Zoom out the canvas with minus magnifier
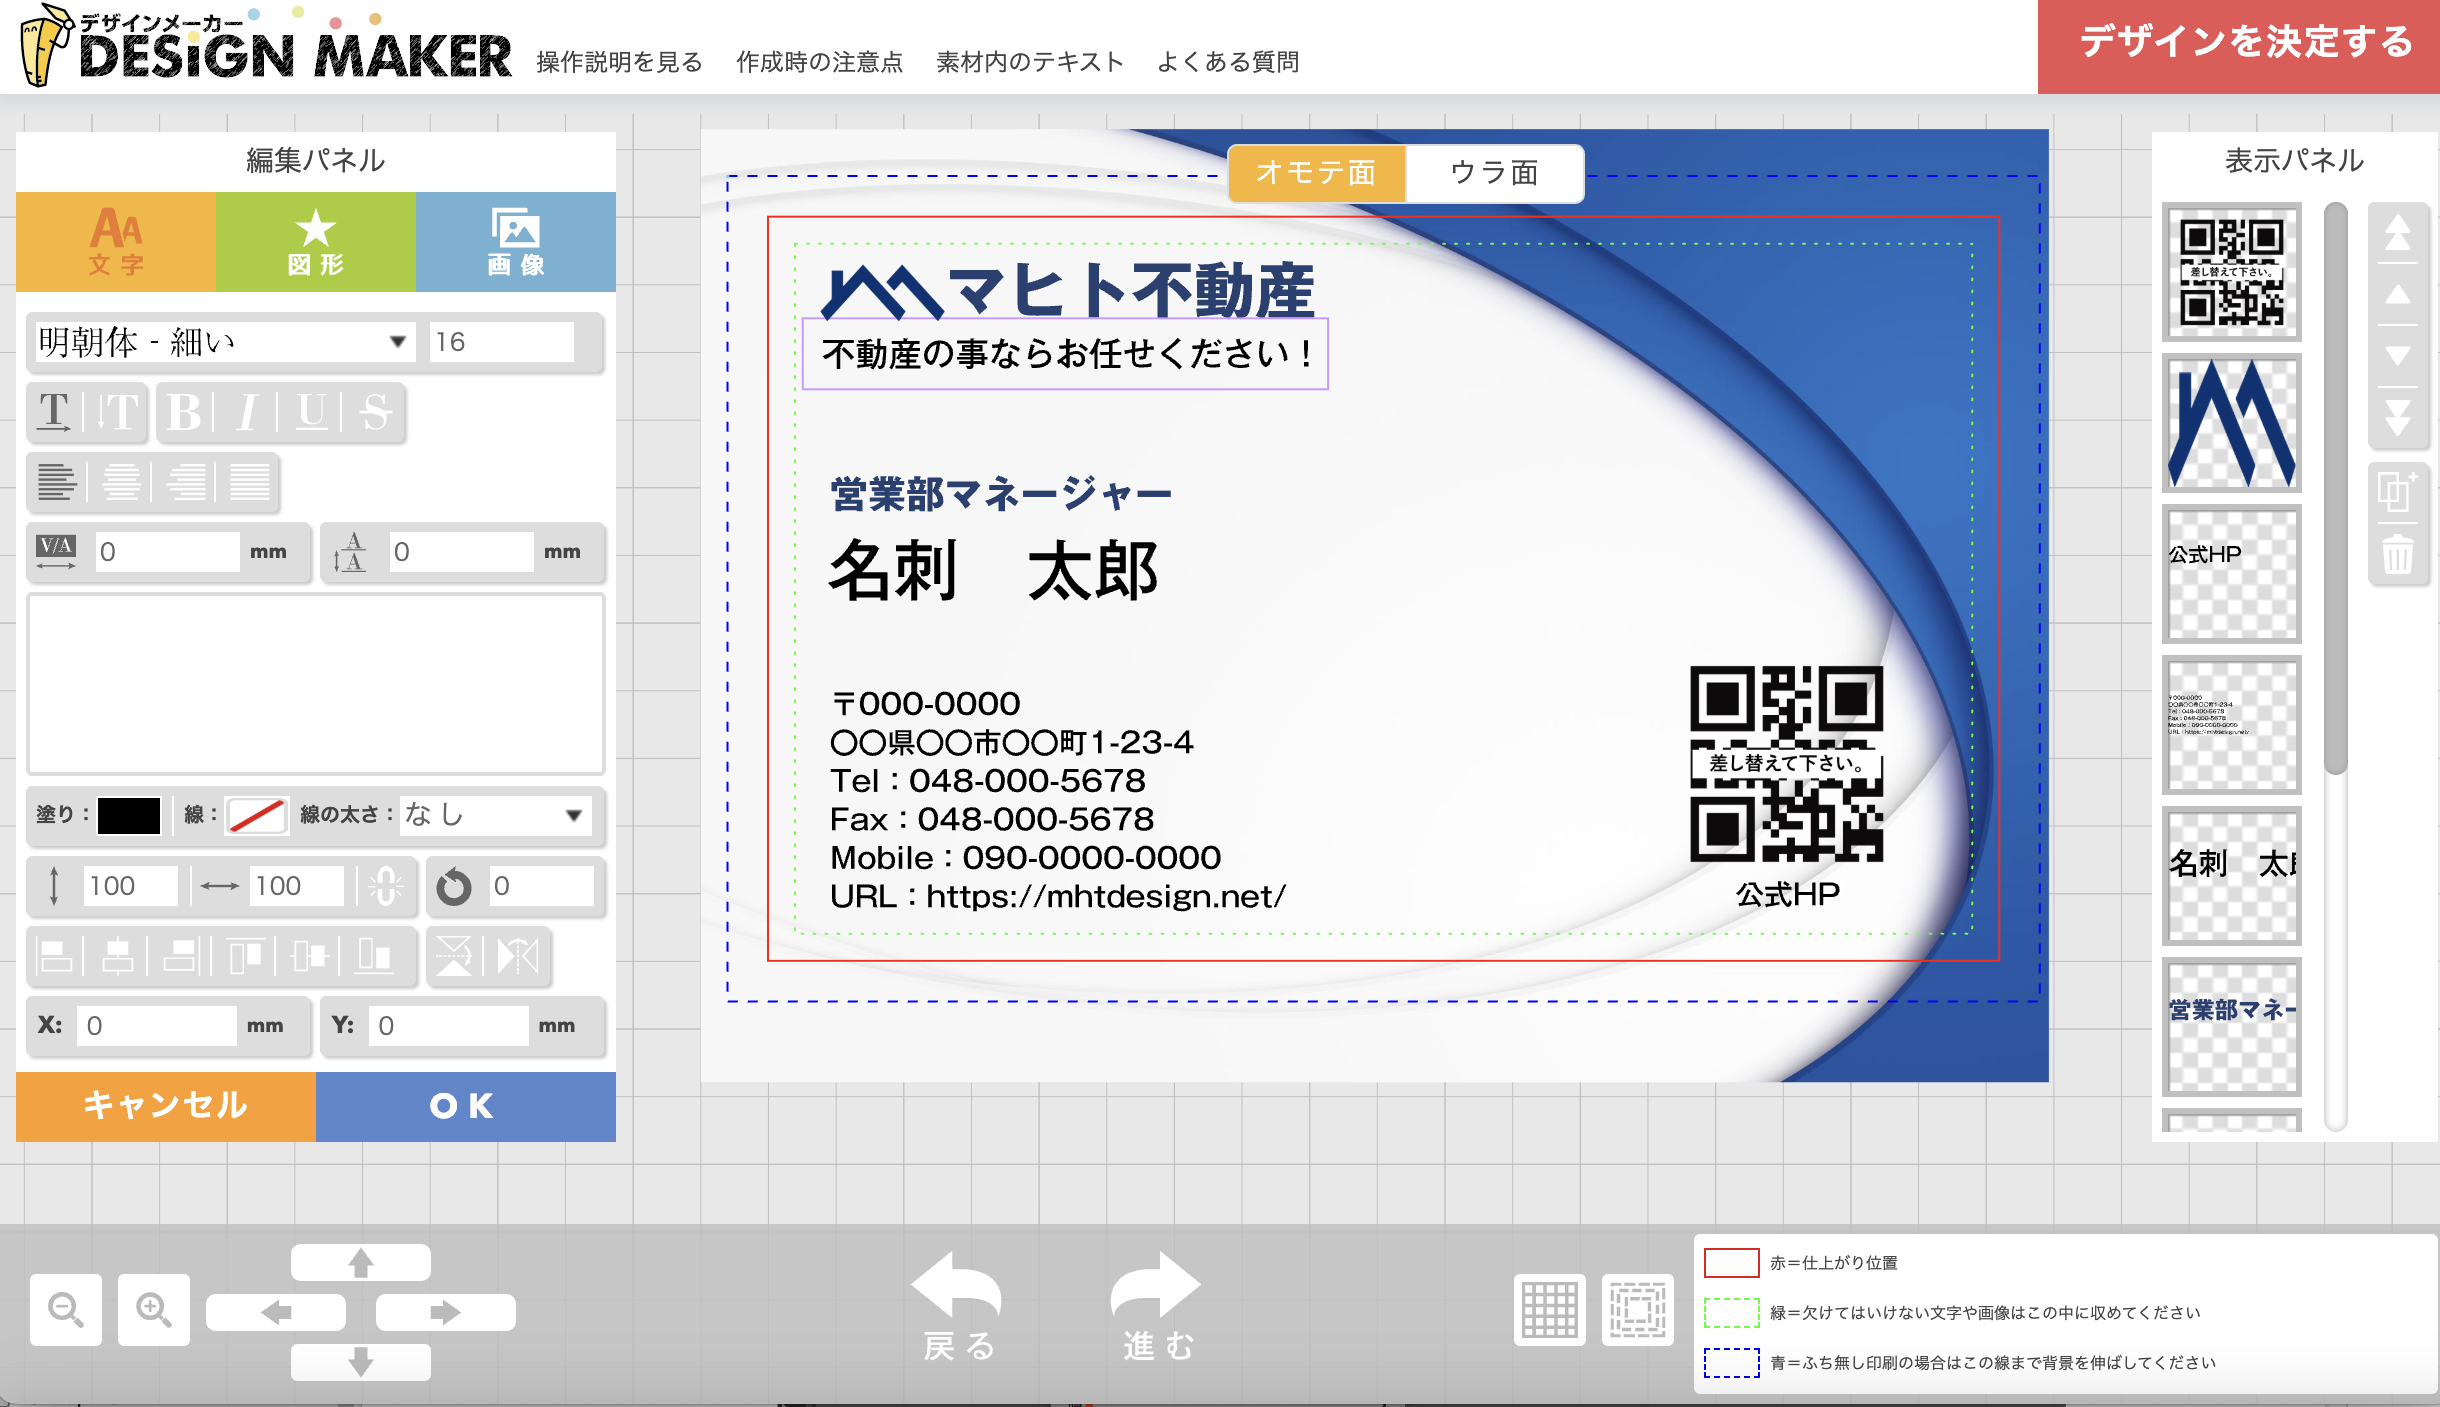Viewport: 2440px width, 1407px height. point(66,1309)
